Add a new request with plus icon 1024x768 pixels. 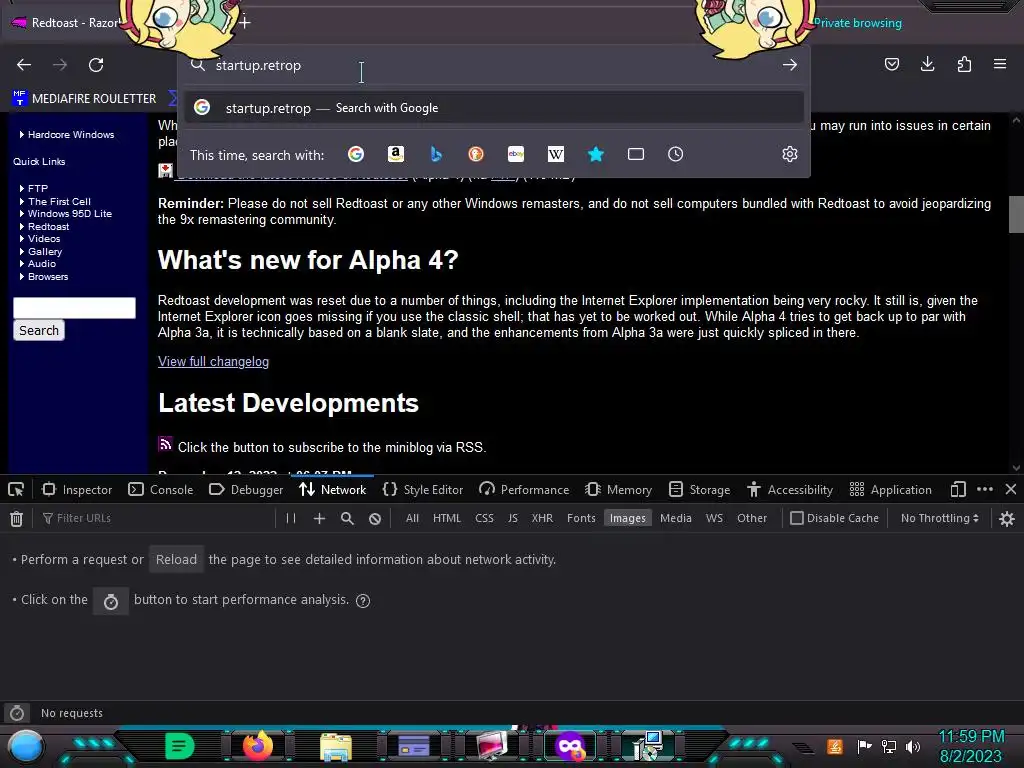[x=319, y=519]
